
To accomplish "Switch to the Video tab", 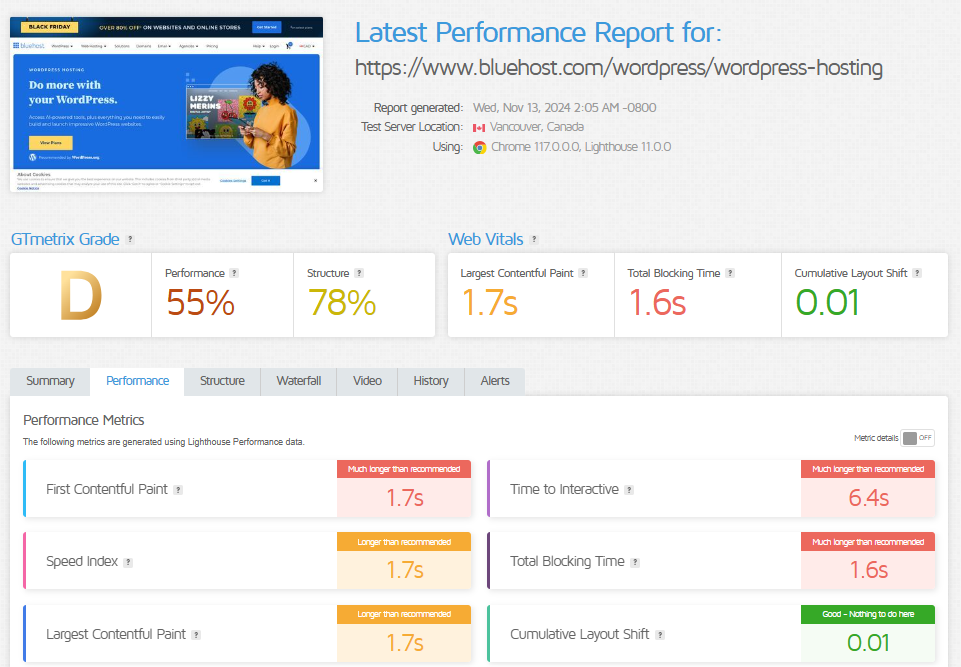I will (367, 381).
